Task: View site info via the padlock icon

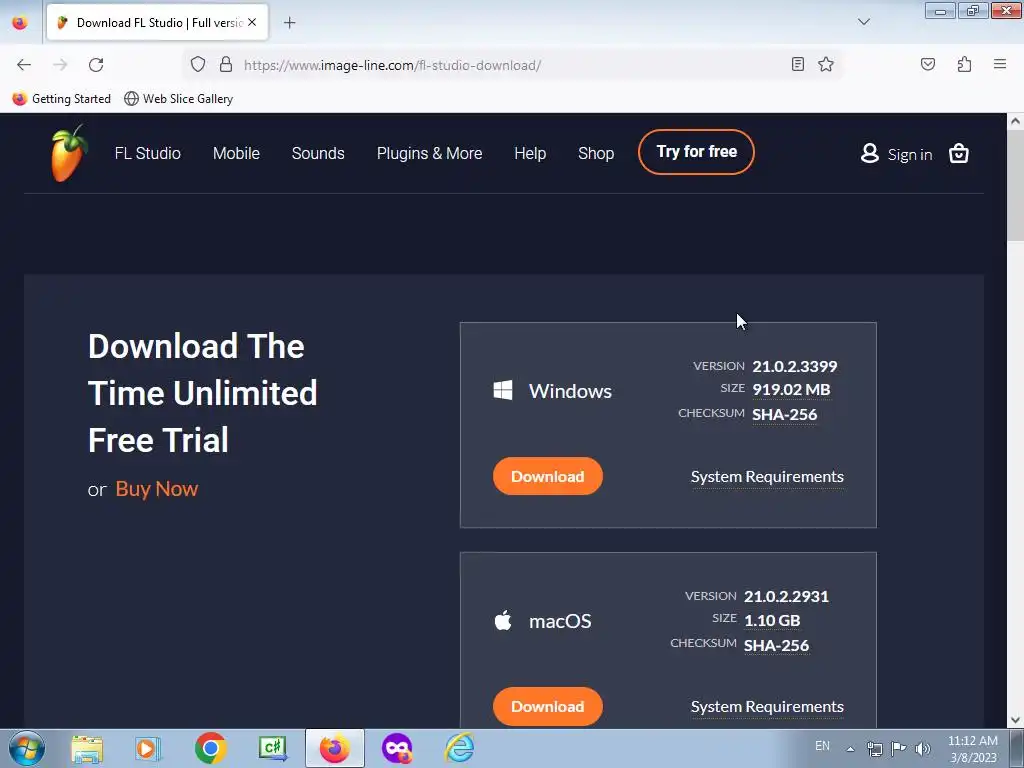Action: tap(226, 65)
